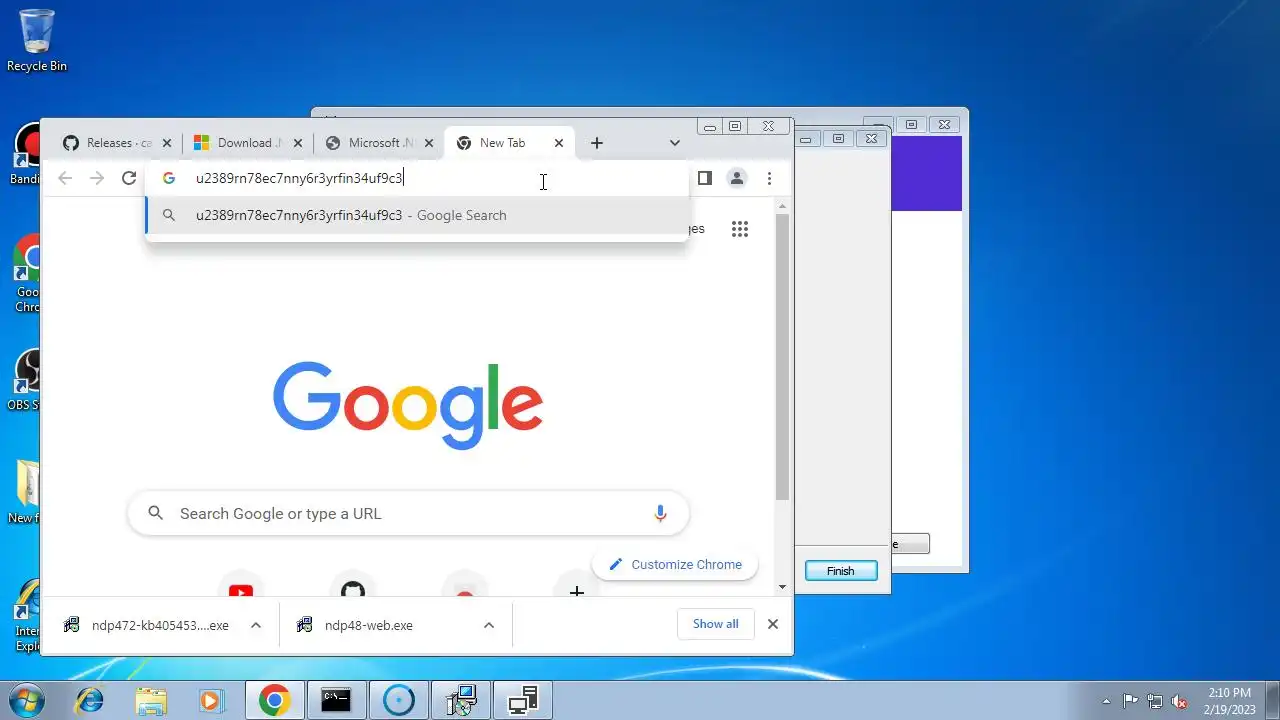Open the network tray icon
This screenshot has height=720, width=1280.
pyautogui.click(x=1155, y=701)
